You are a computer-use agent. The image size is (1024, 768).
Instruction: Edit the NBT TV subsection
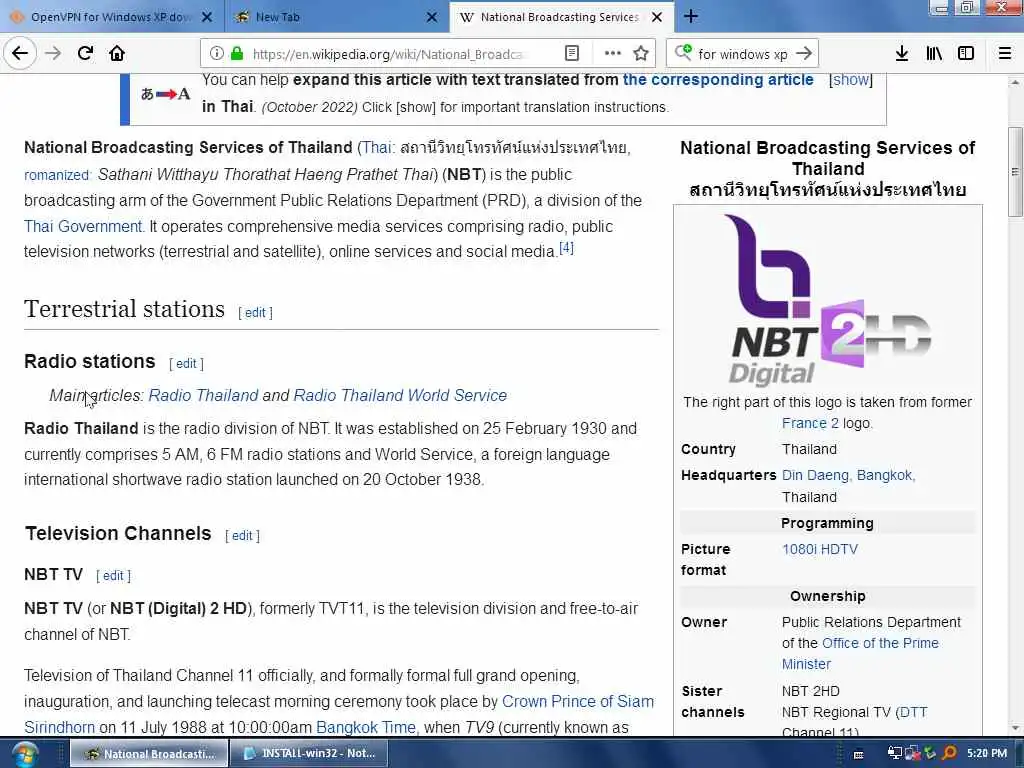pos(113,575)
